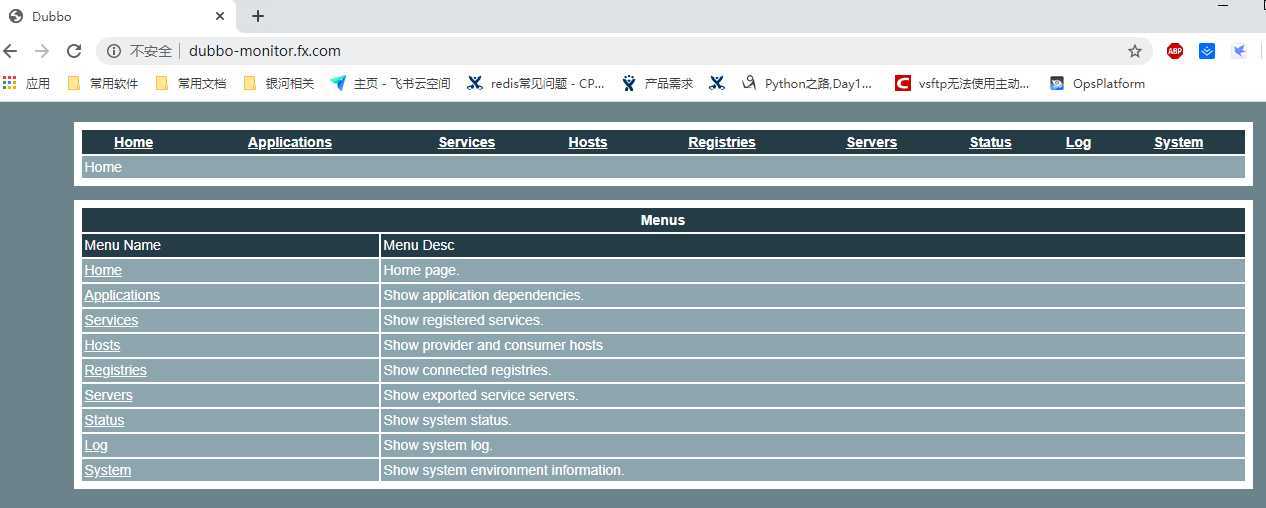Open the blue checkmark extension icon
1266x508 pixels.
pos(1207,51)
